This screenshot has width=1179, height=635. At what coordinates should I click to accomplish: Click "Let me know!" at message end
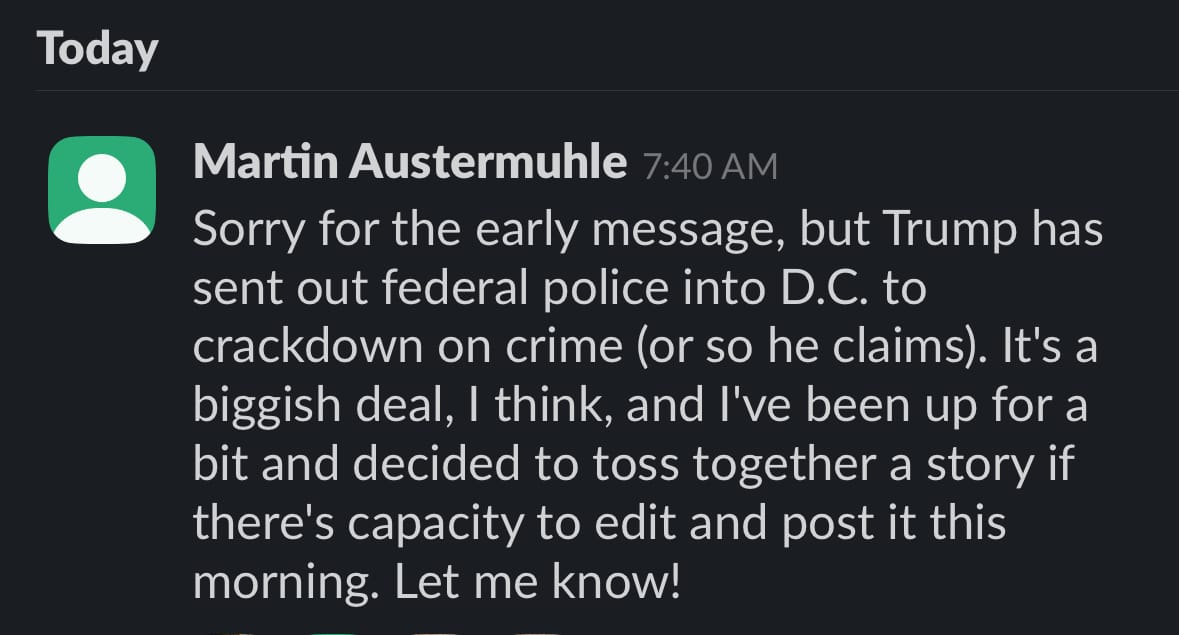point(538,582)
